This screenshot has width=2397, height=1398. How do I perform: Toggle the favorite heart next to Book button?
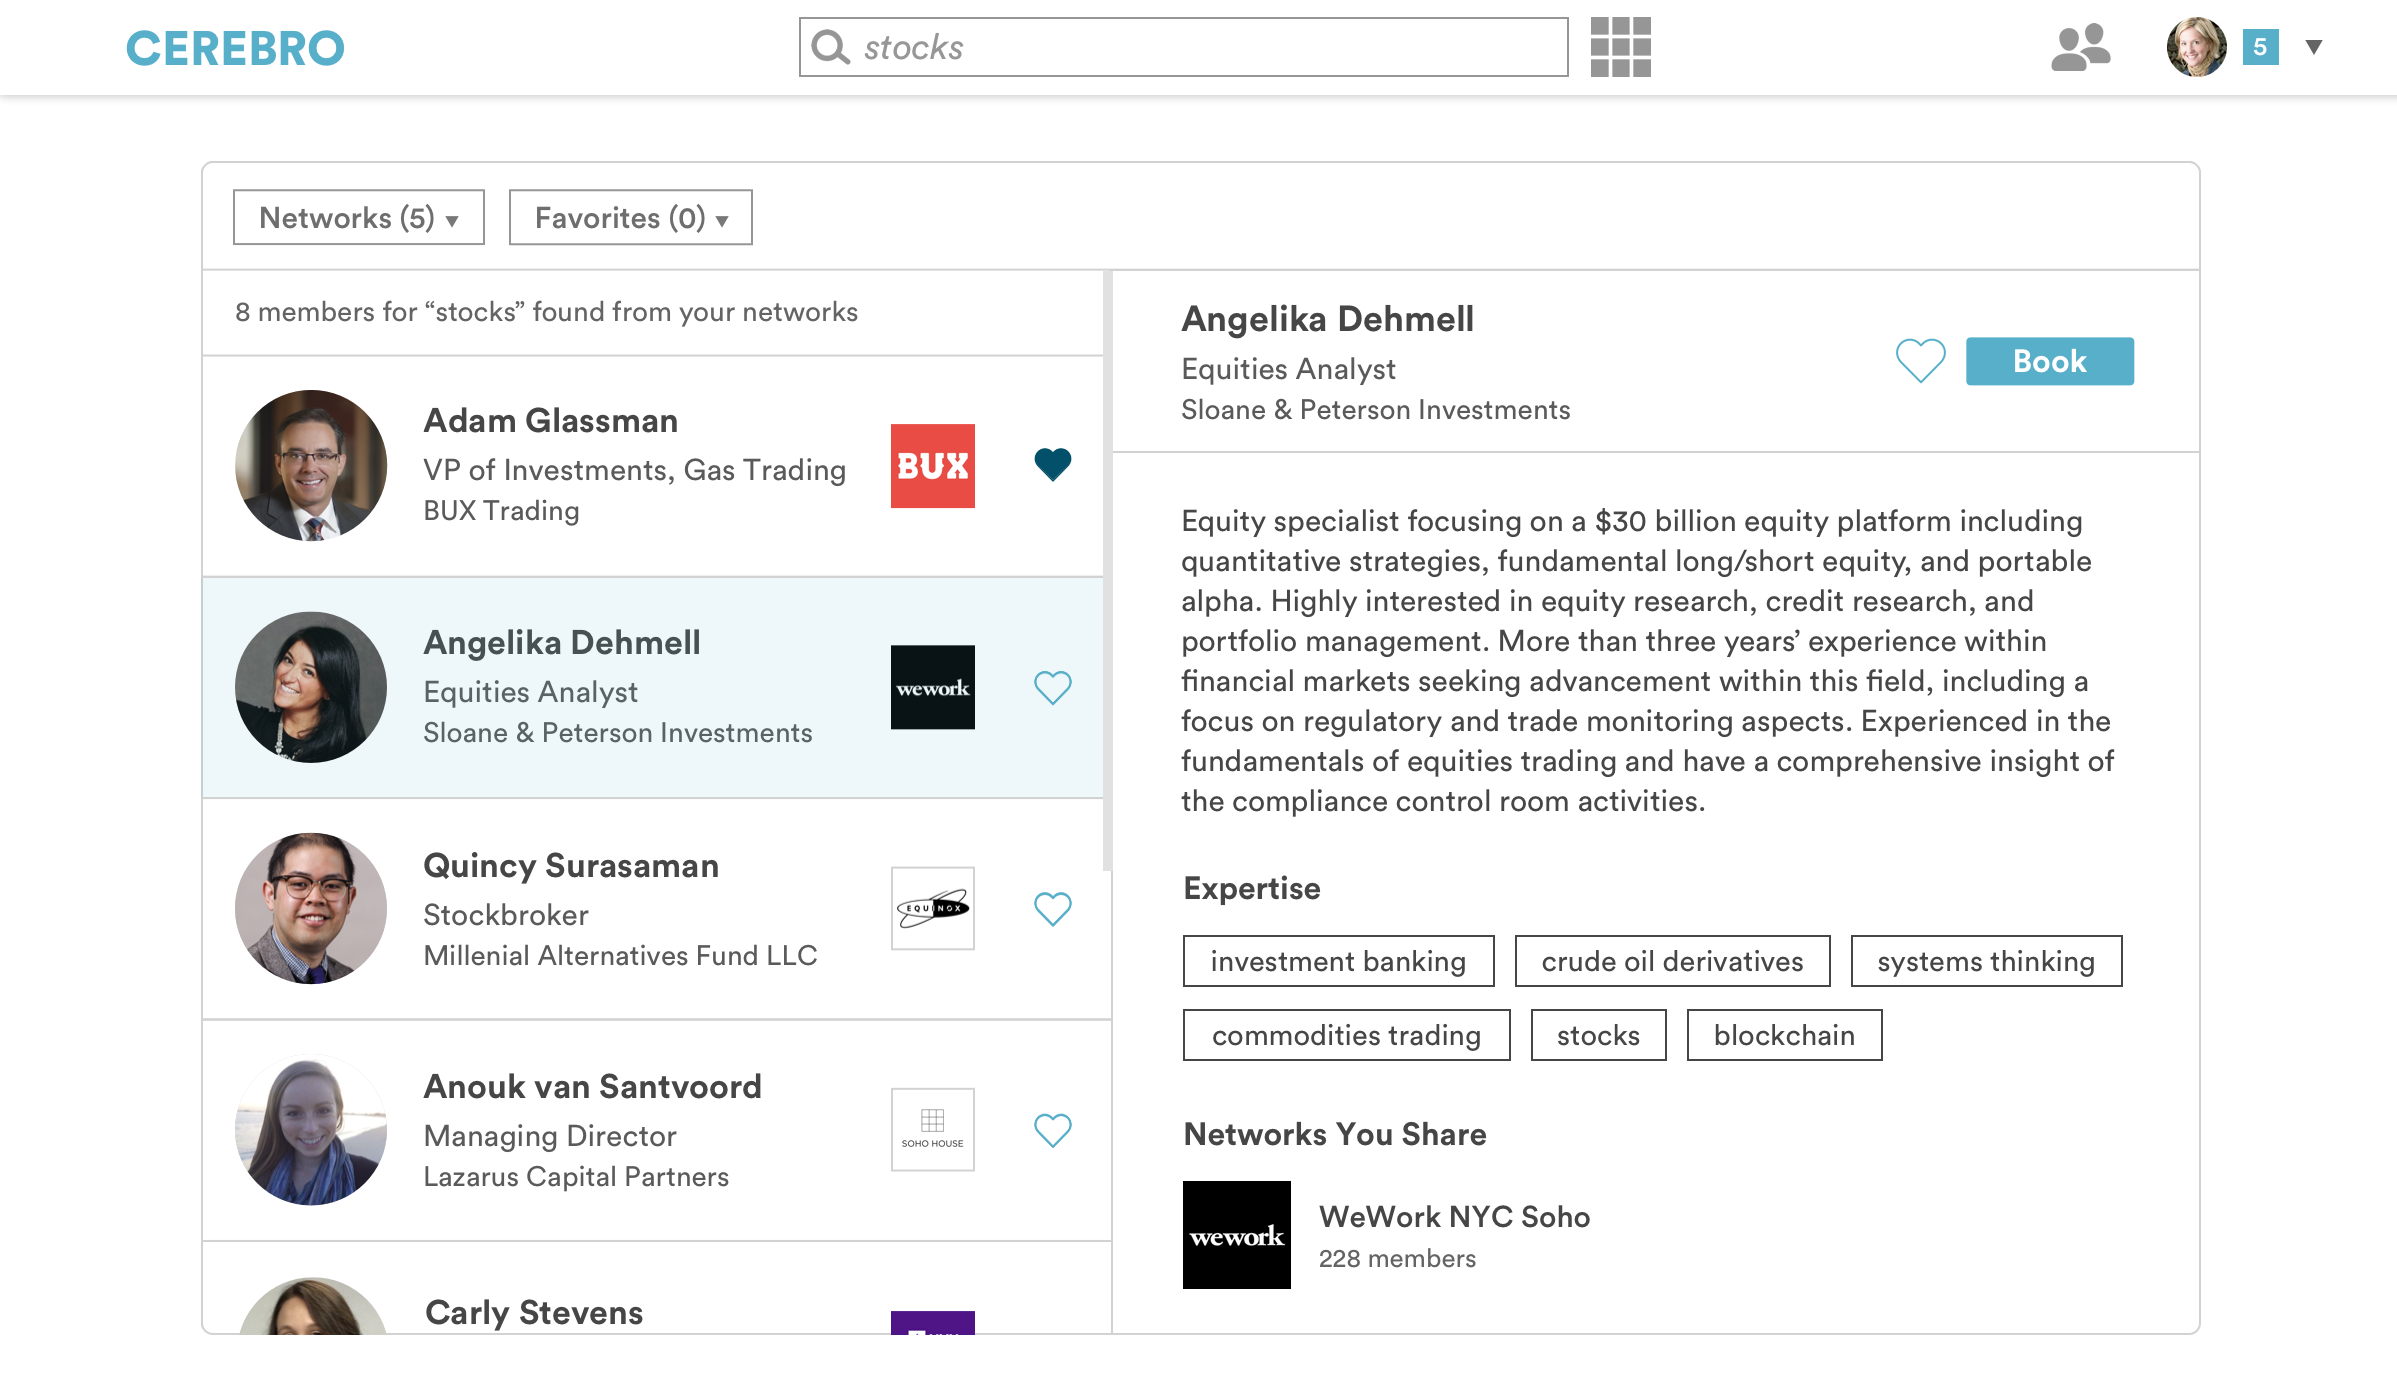1920,360
